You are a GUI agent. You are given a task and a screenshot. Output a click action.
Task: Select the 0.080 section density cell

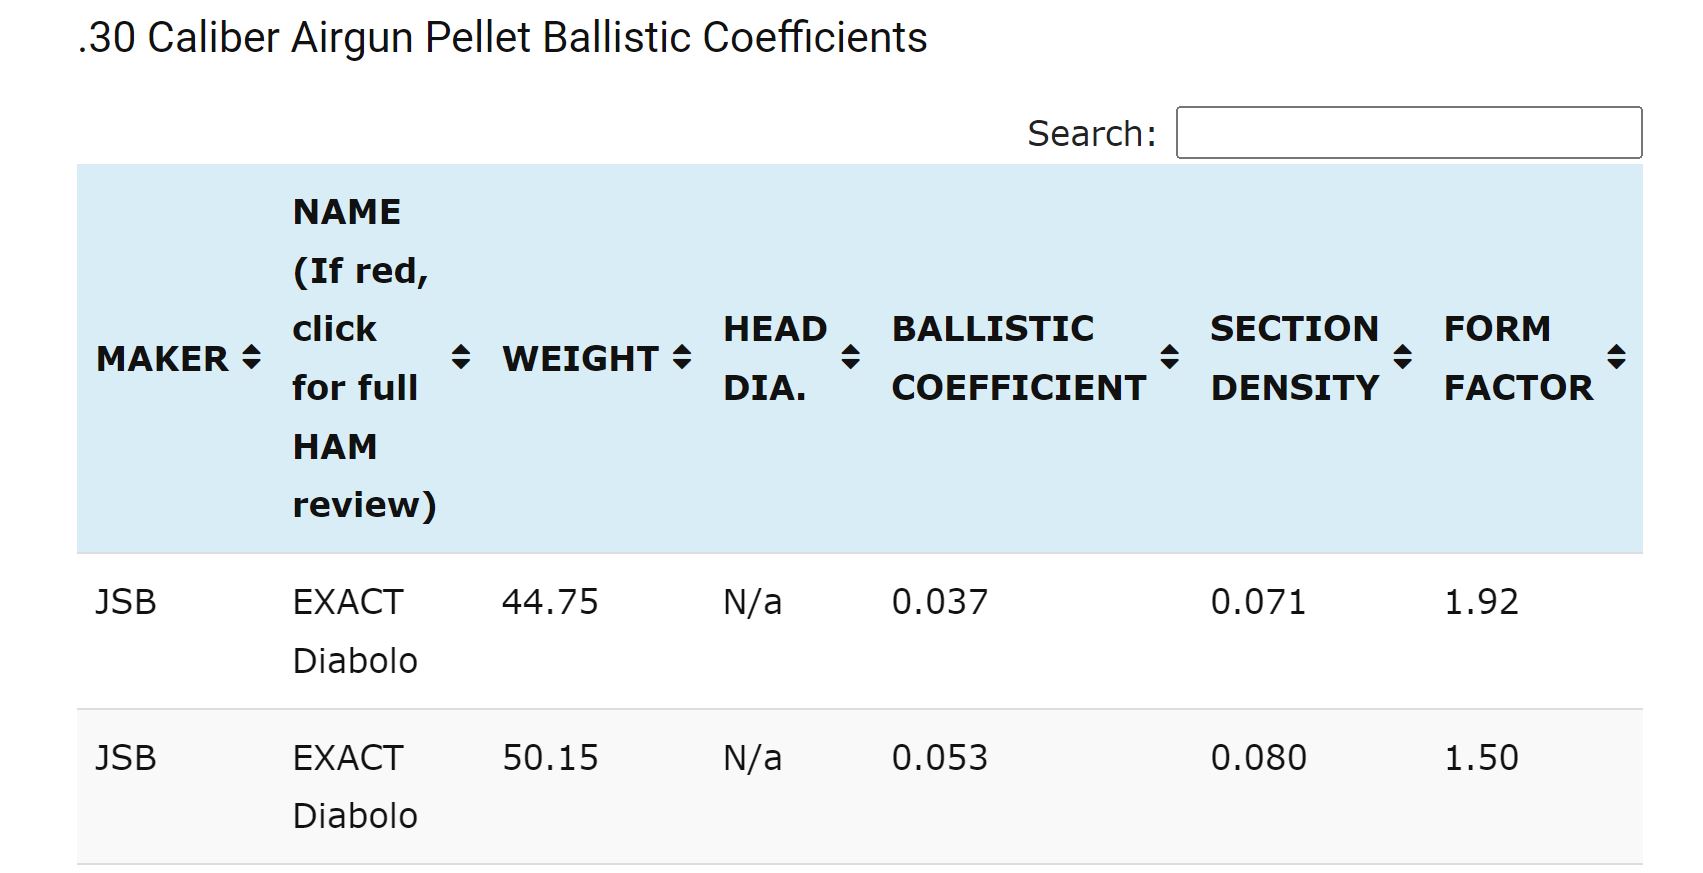pyautogui.click(x=1258, y=758)
